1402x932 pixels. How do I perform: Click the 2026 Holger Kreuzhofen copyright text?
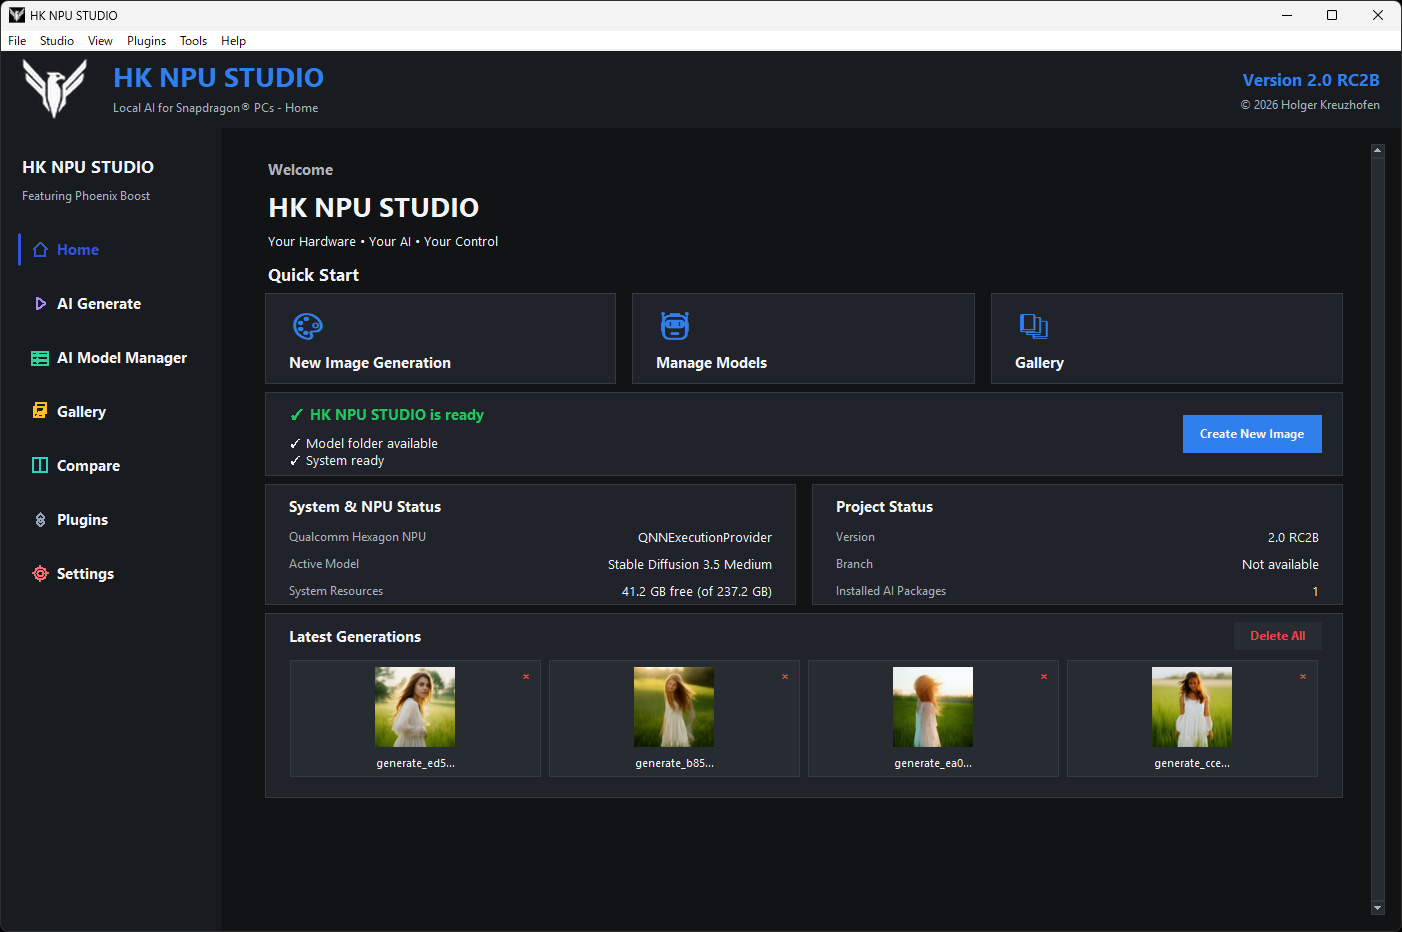[x=1310, y=105]
